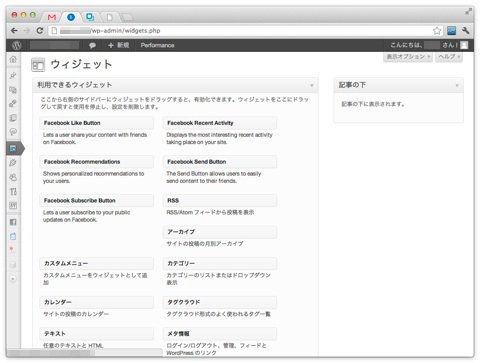Viewport: 480px width, 363px height.
Task: Open the こんにちは user account menu
Action: pos(424,45)
